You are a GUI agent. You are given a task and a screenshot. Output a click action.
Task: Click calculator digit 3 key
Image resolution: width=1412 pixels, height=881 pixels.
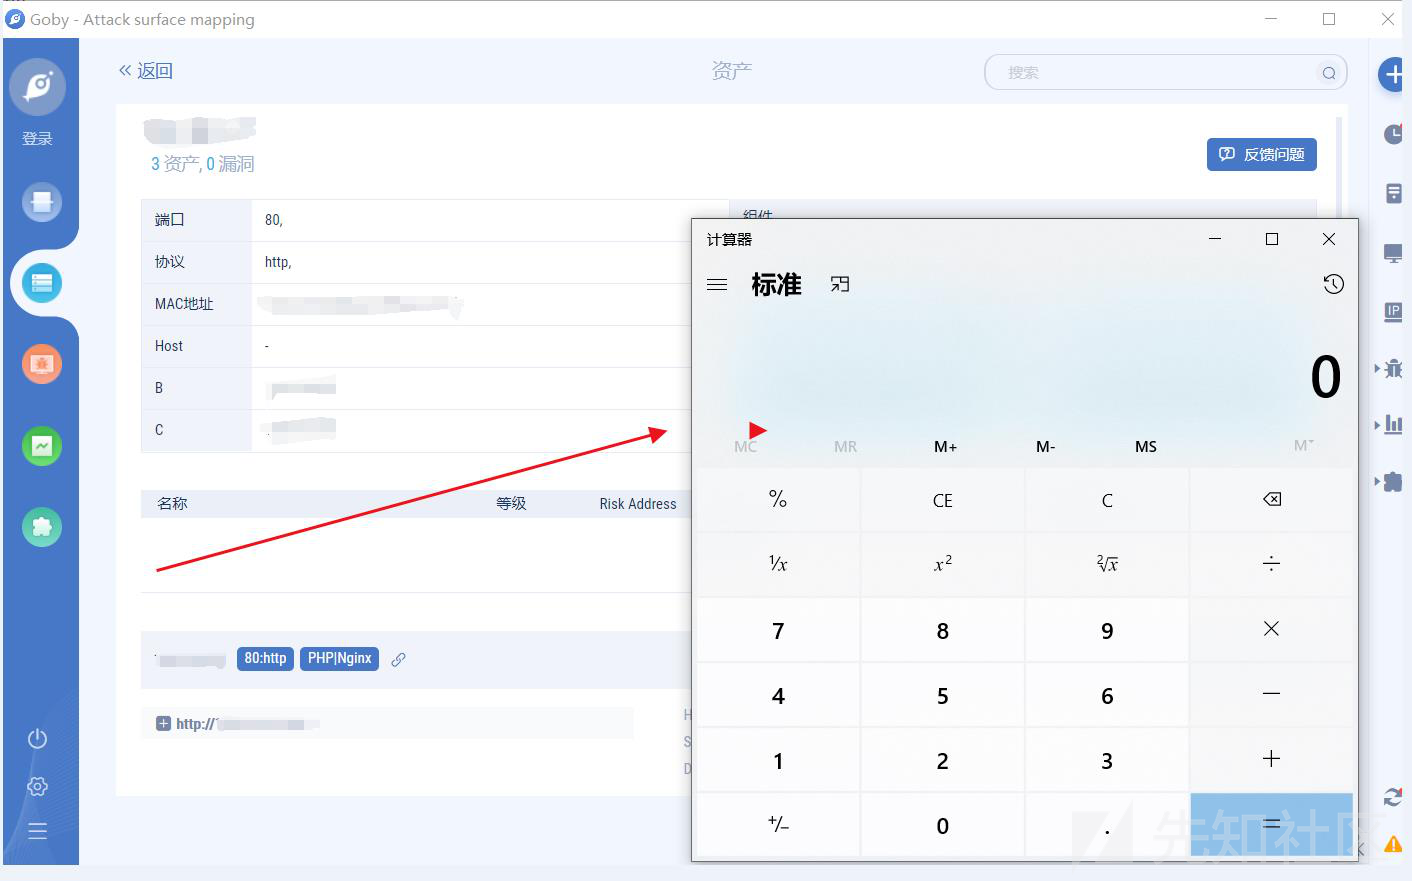pyautogui.click(x=1107, y=760)
